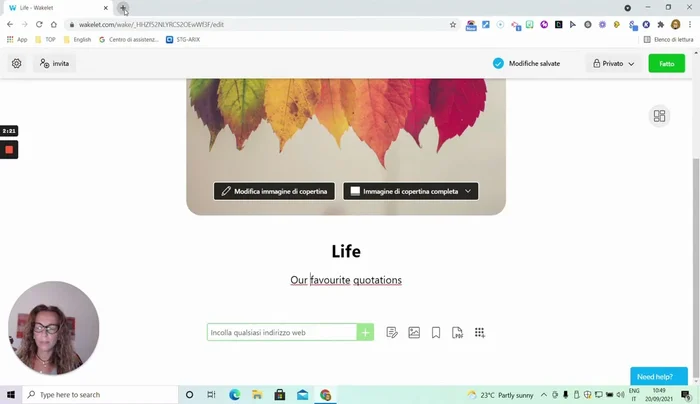Open Task View on the taskbar
Image resolution: width=700 pixels, height=404 pixels.
(x=211, y=395)
